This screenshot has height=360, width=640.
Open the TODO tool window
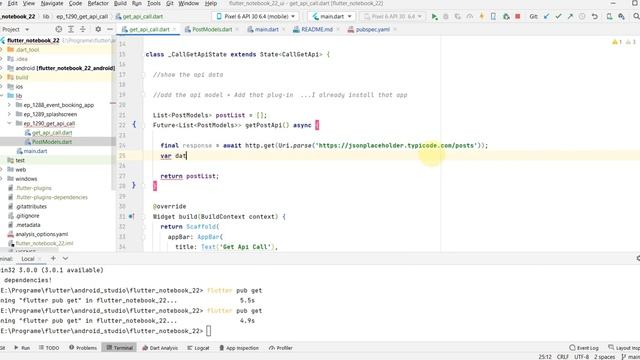pyautogui.click(x=49, y=348)
